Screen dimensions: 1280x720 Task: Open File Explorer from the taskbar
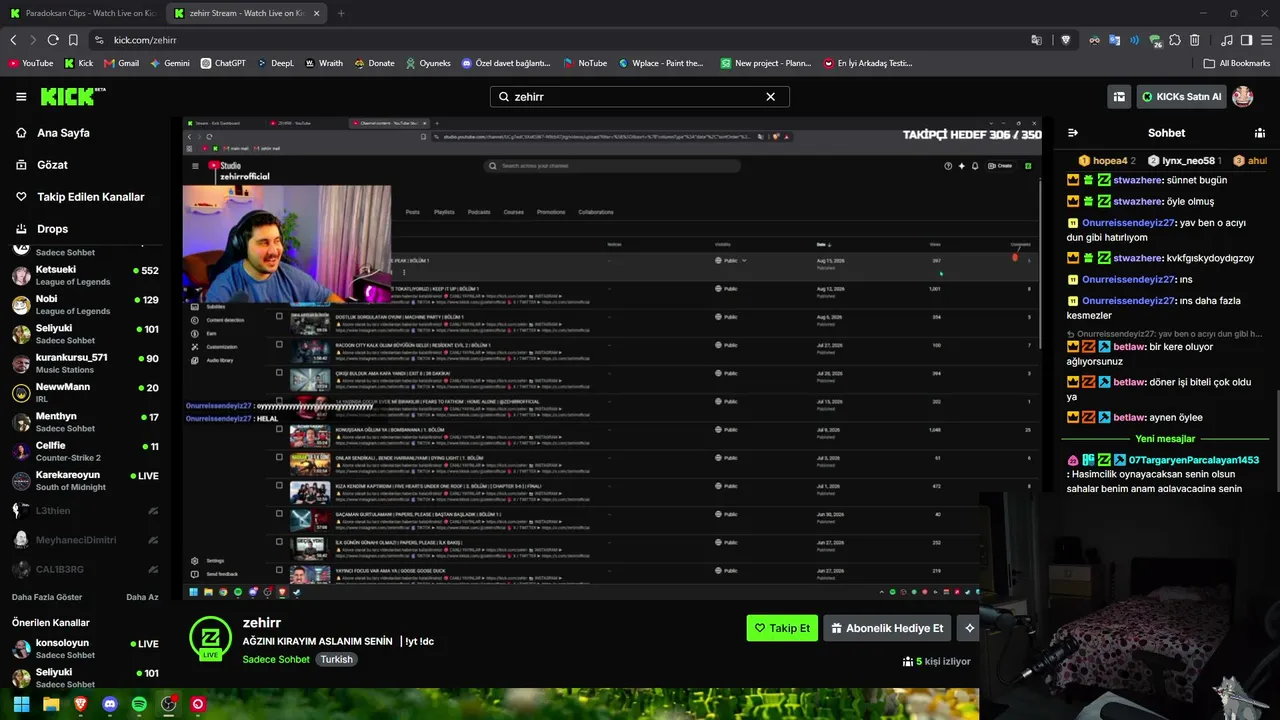(x=51, y=704)
